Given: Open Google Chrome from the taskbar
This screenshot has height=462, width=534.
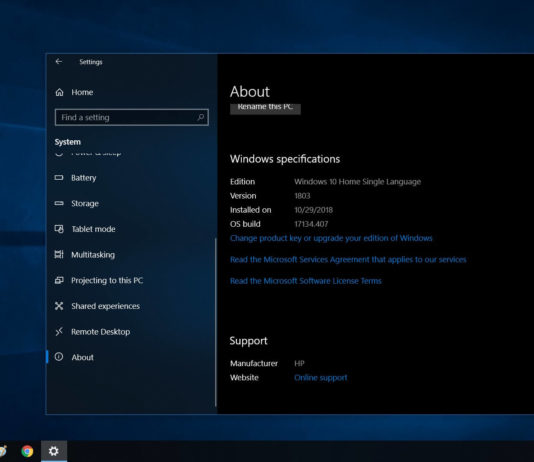Looking at the screenshot, I should pos(27,451).
